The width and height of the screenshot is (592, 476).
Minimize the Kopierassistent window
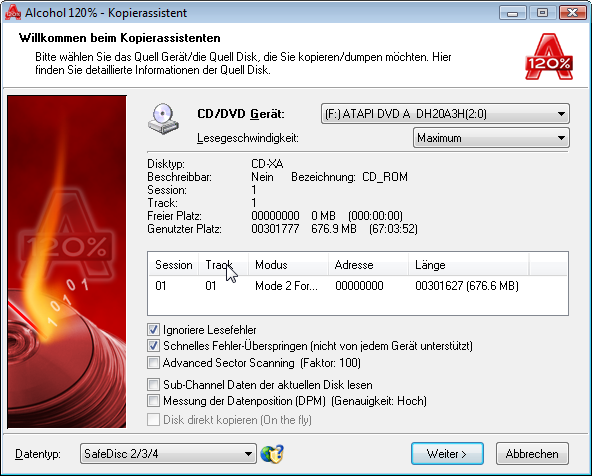(x=512, y=12)
